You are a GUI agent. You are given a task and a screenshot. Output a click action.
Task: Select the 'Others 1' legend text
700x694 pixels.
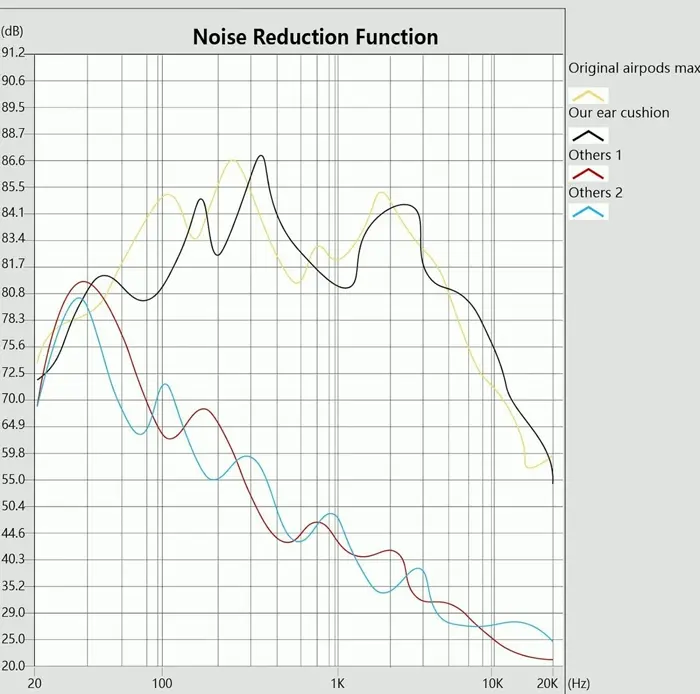click(595, 155)
